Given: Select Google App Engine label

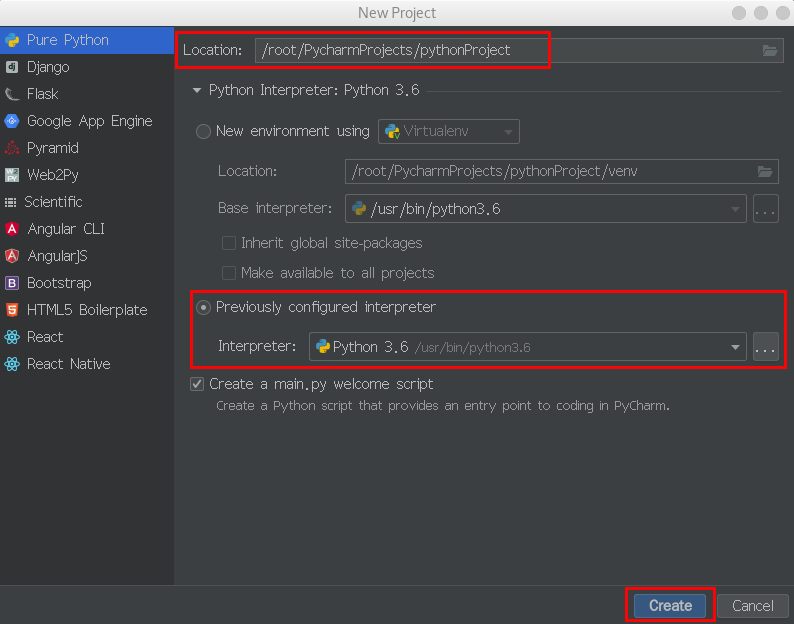Looking at the screenshot, I should [90, 121].
